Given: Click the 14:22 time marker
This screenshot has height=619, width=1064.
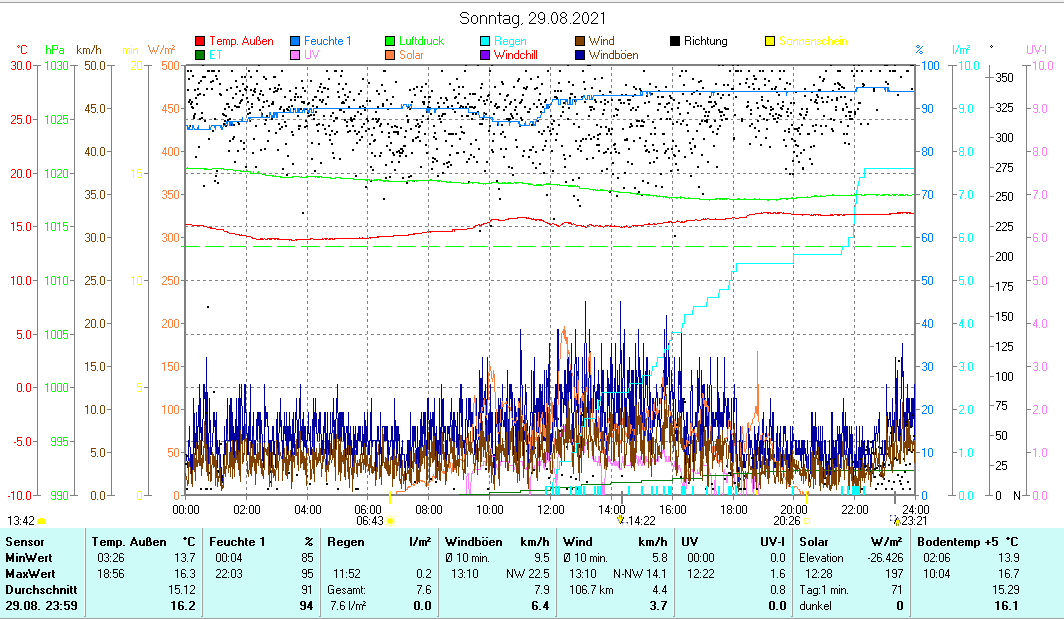Looking at the screenshot, I should click(x=638, y=520).
